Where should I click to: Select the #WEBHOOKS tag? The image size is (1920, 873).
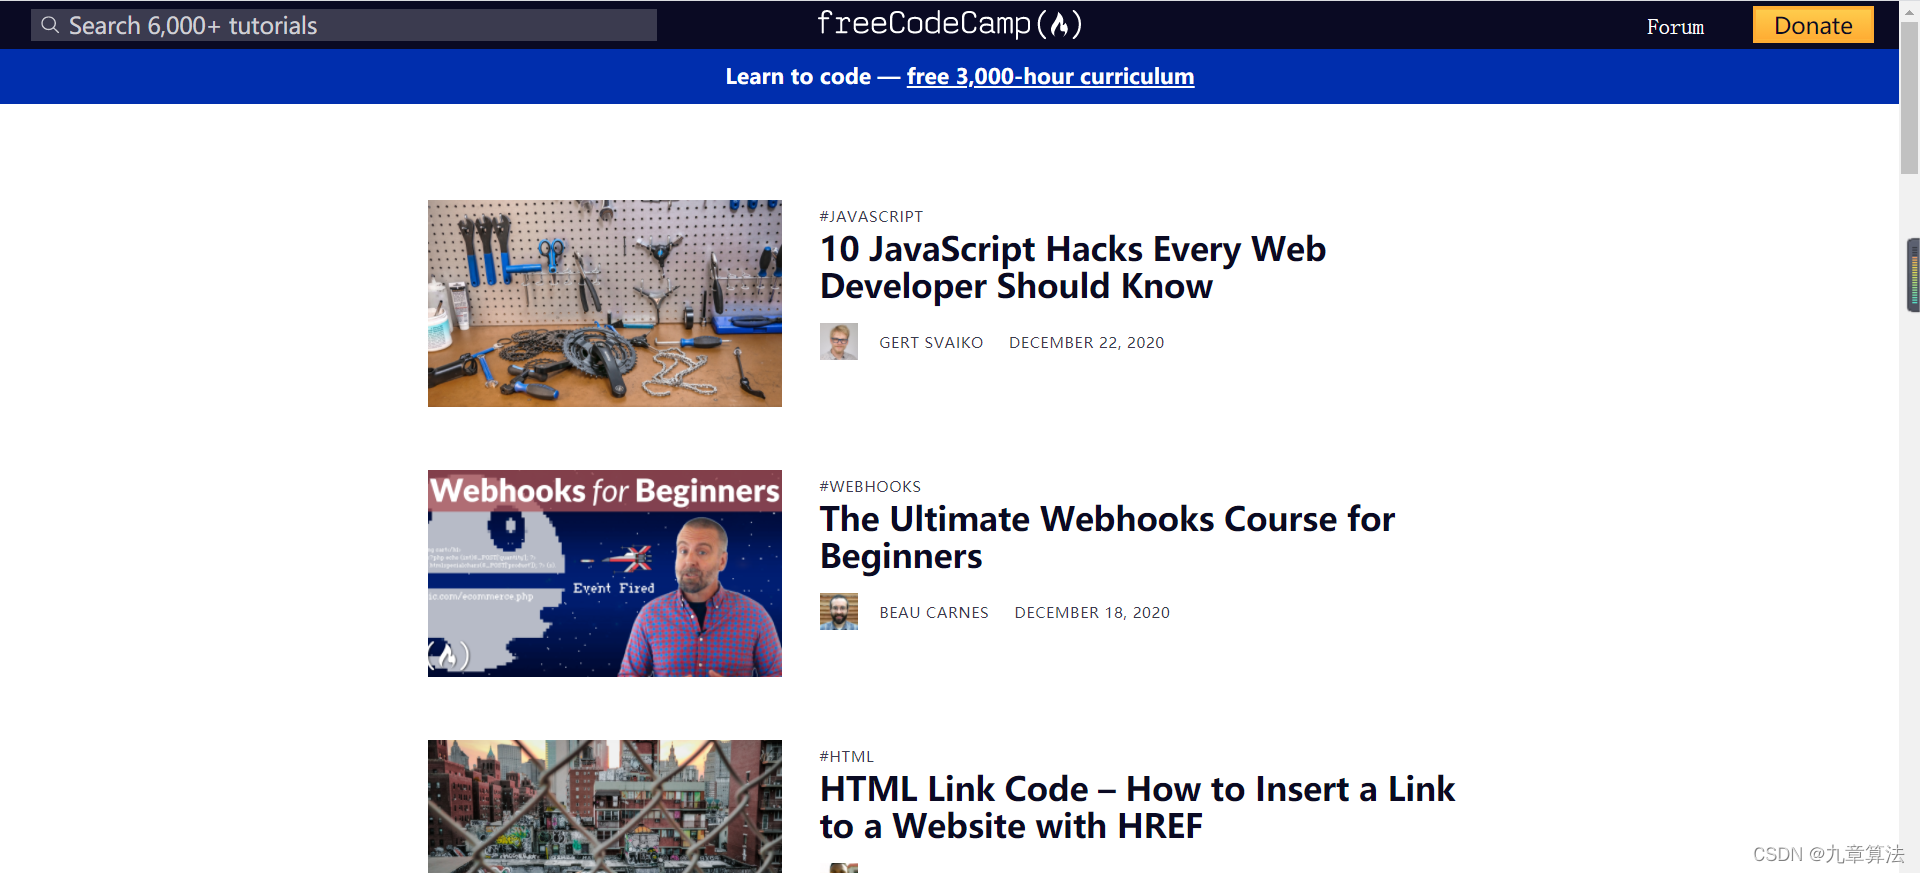(870, 487)
